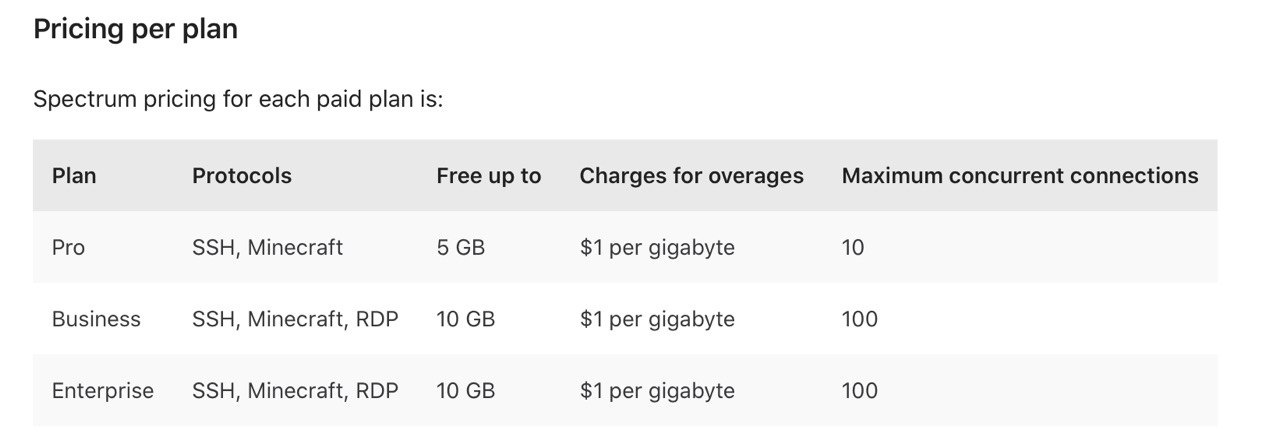This screenshot has height=441, width=1280.
Task: Click the '10' concurrent connections value
Action: click(x=853, y=247)
